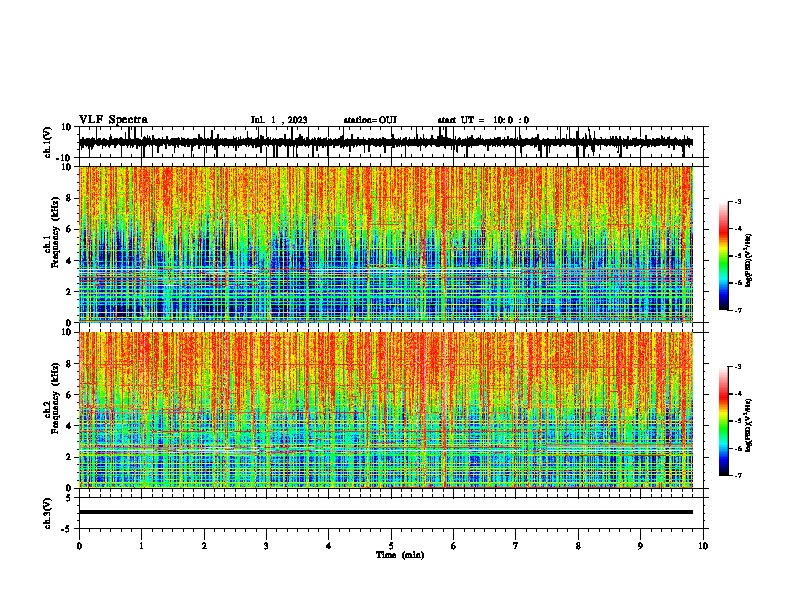Click the "9" tick label on time axis
This screenshot has width=792, height=612.
tap(640, 546)
